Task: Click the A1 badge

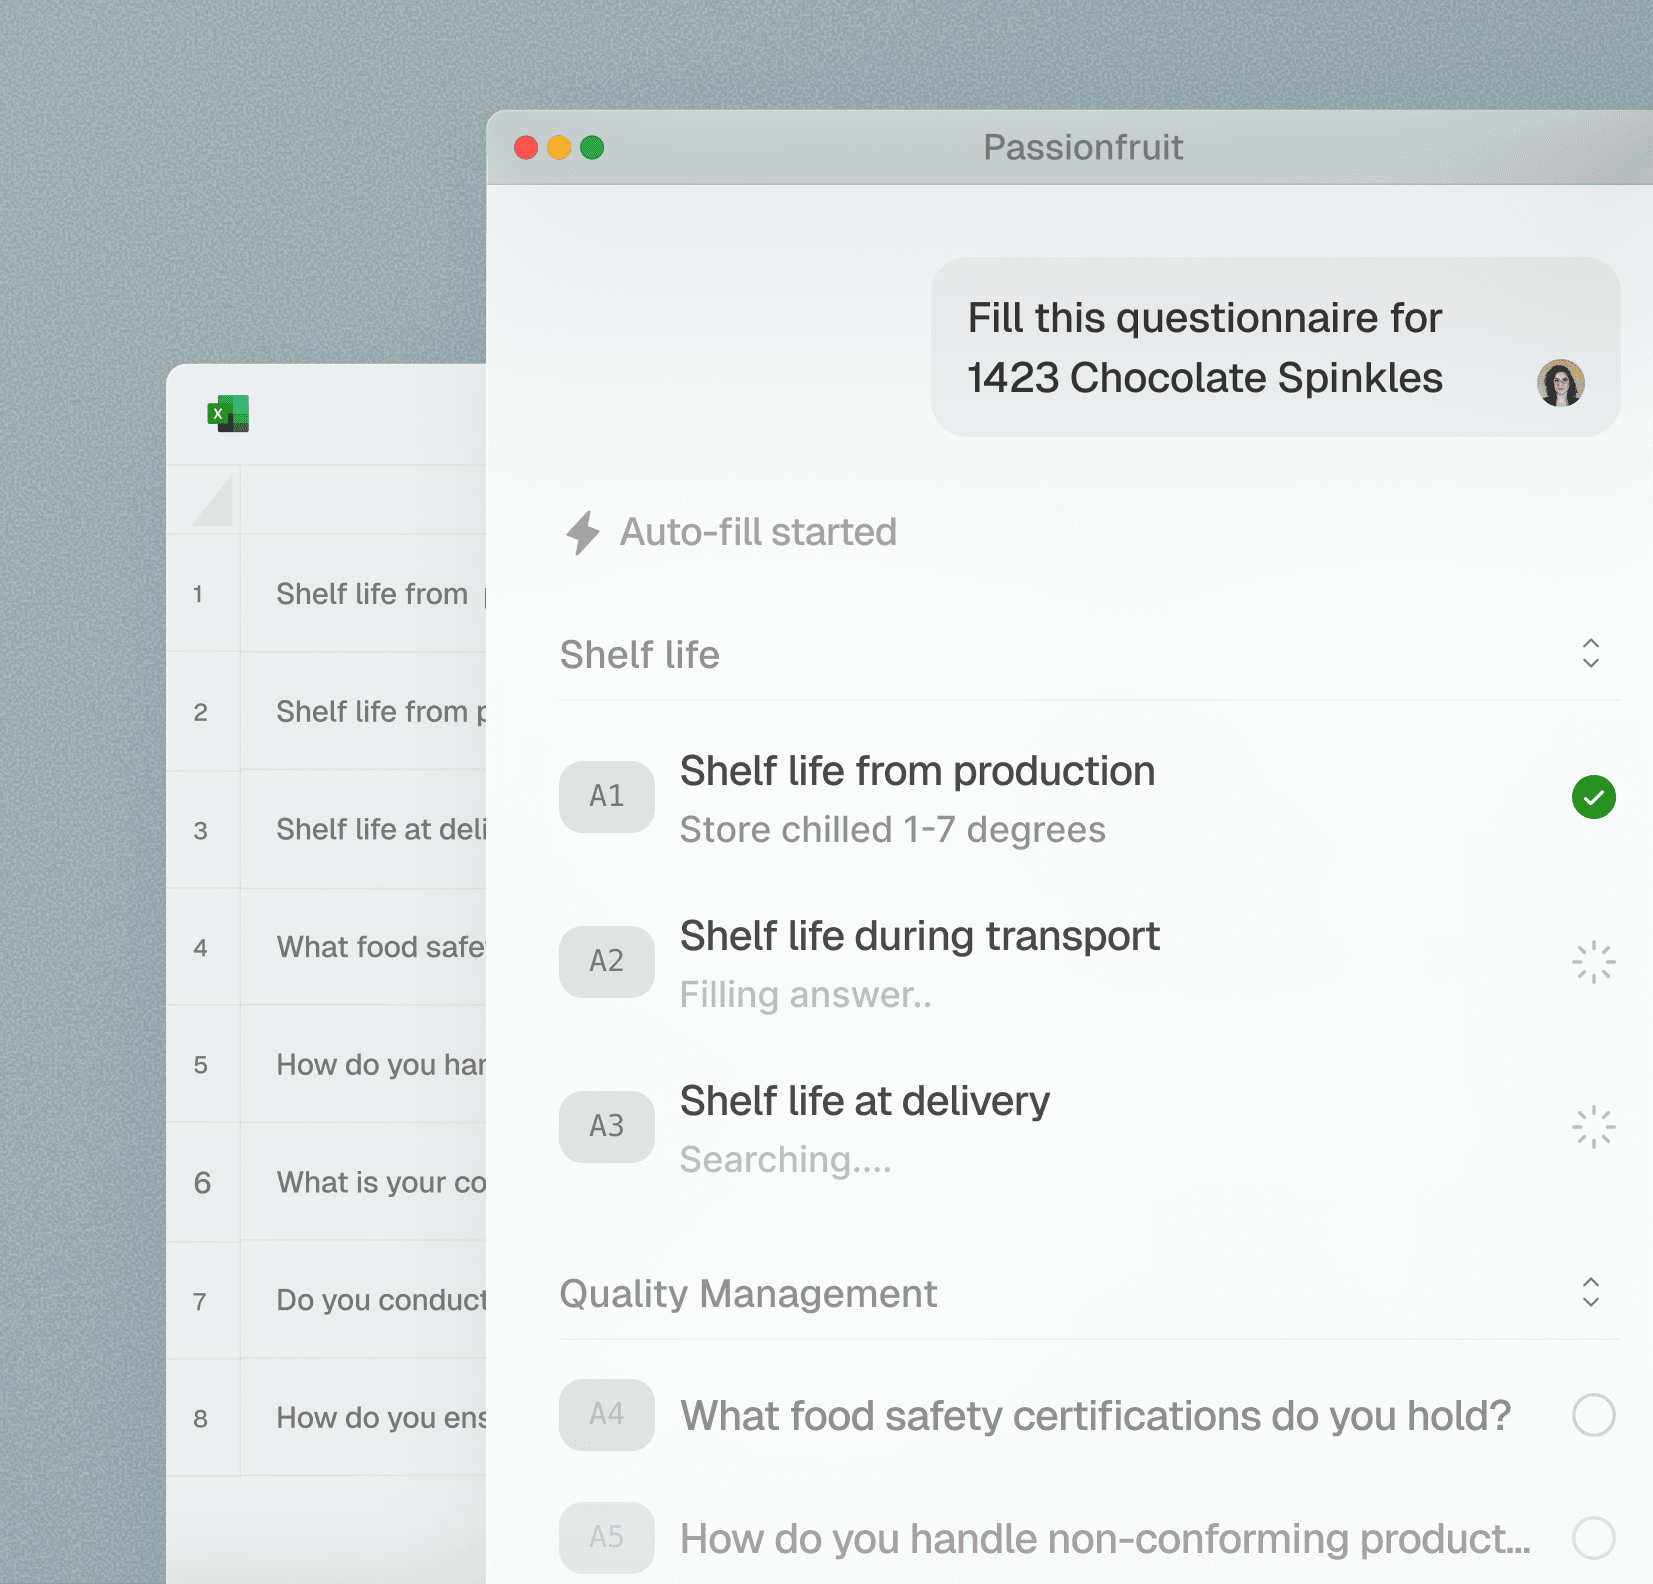Action: 607,797
